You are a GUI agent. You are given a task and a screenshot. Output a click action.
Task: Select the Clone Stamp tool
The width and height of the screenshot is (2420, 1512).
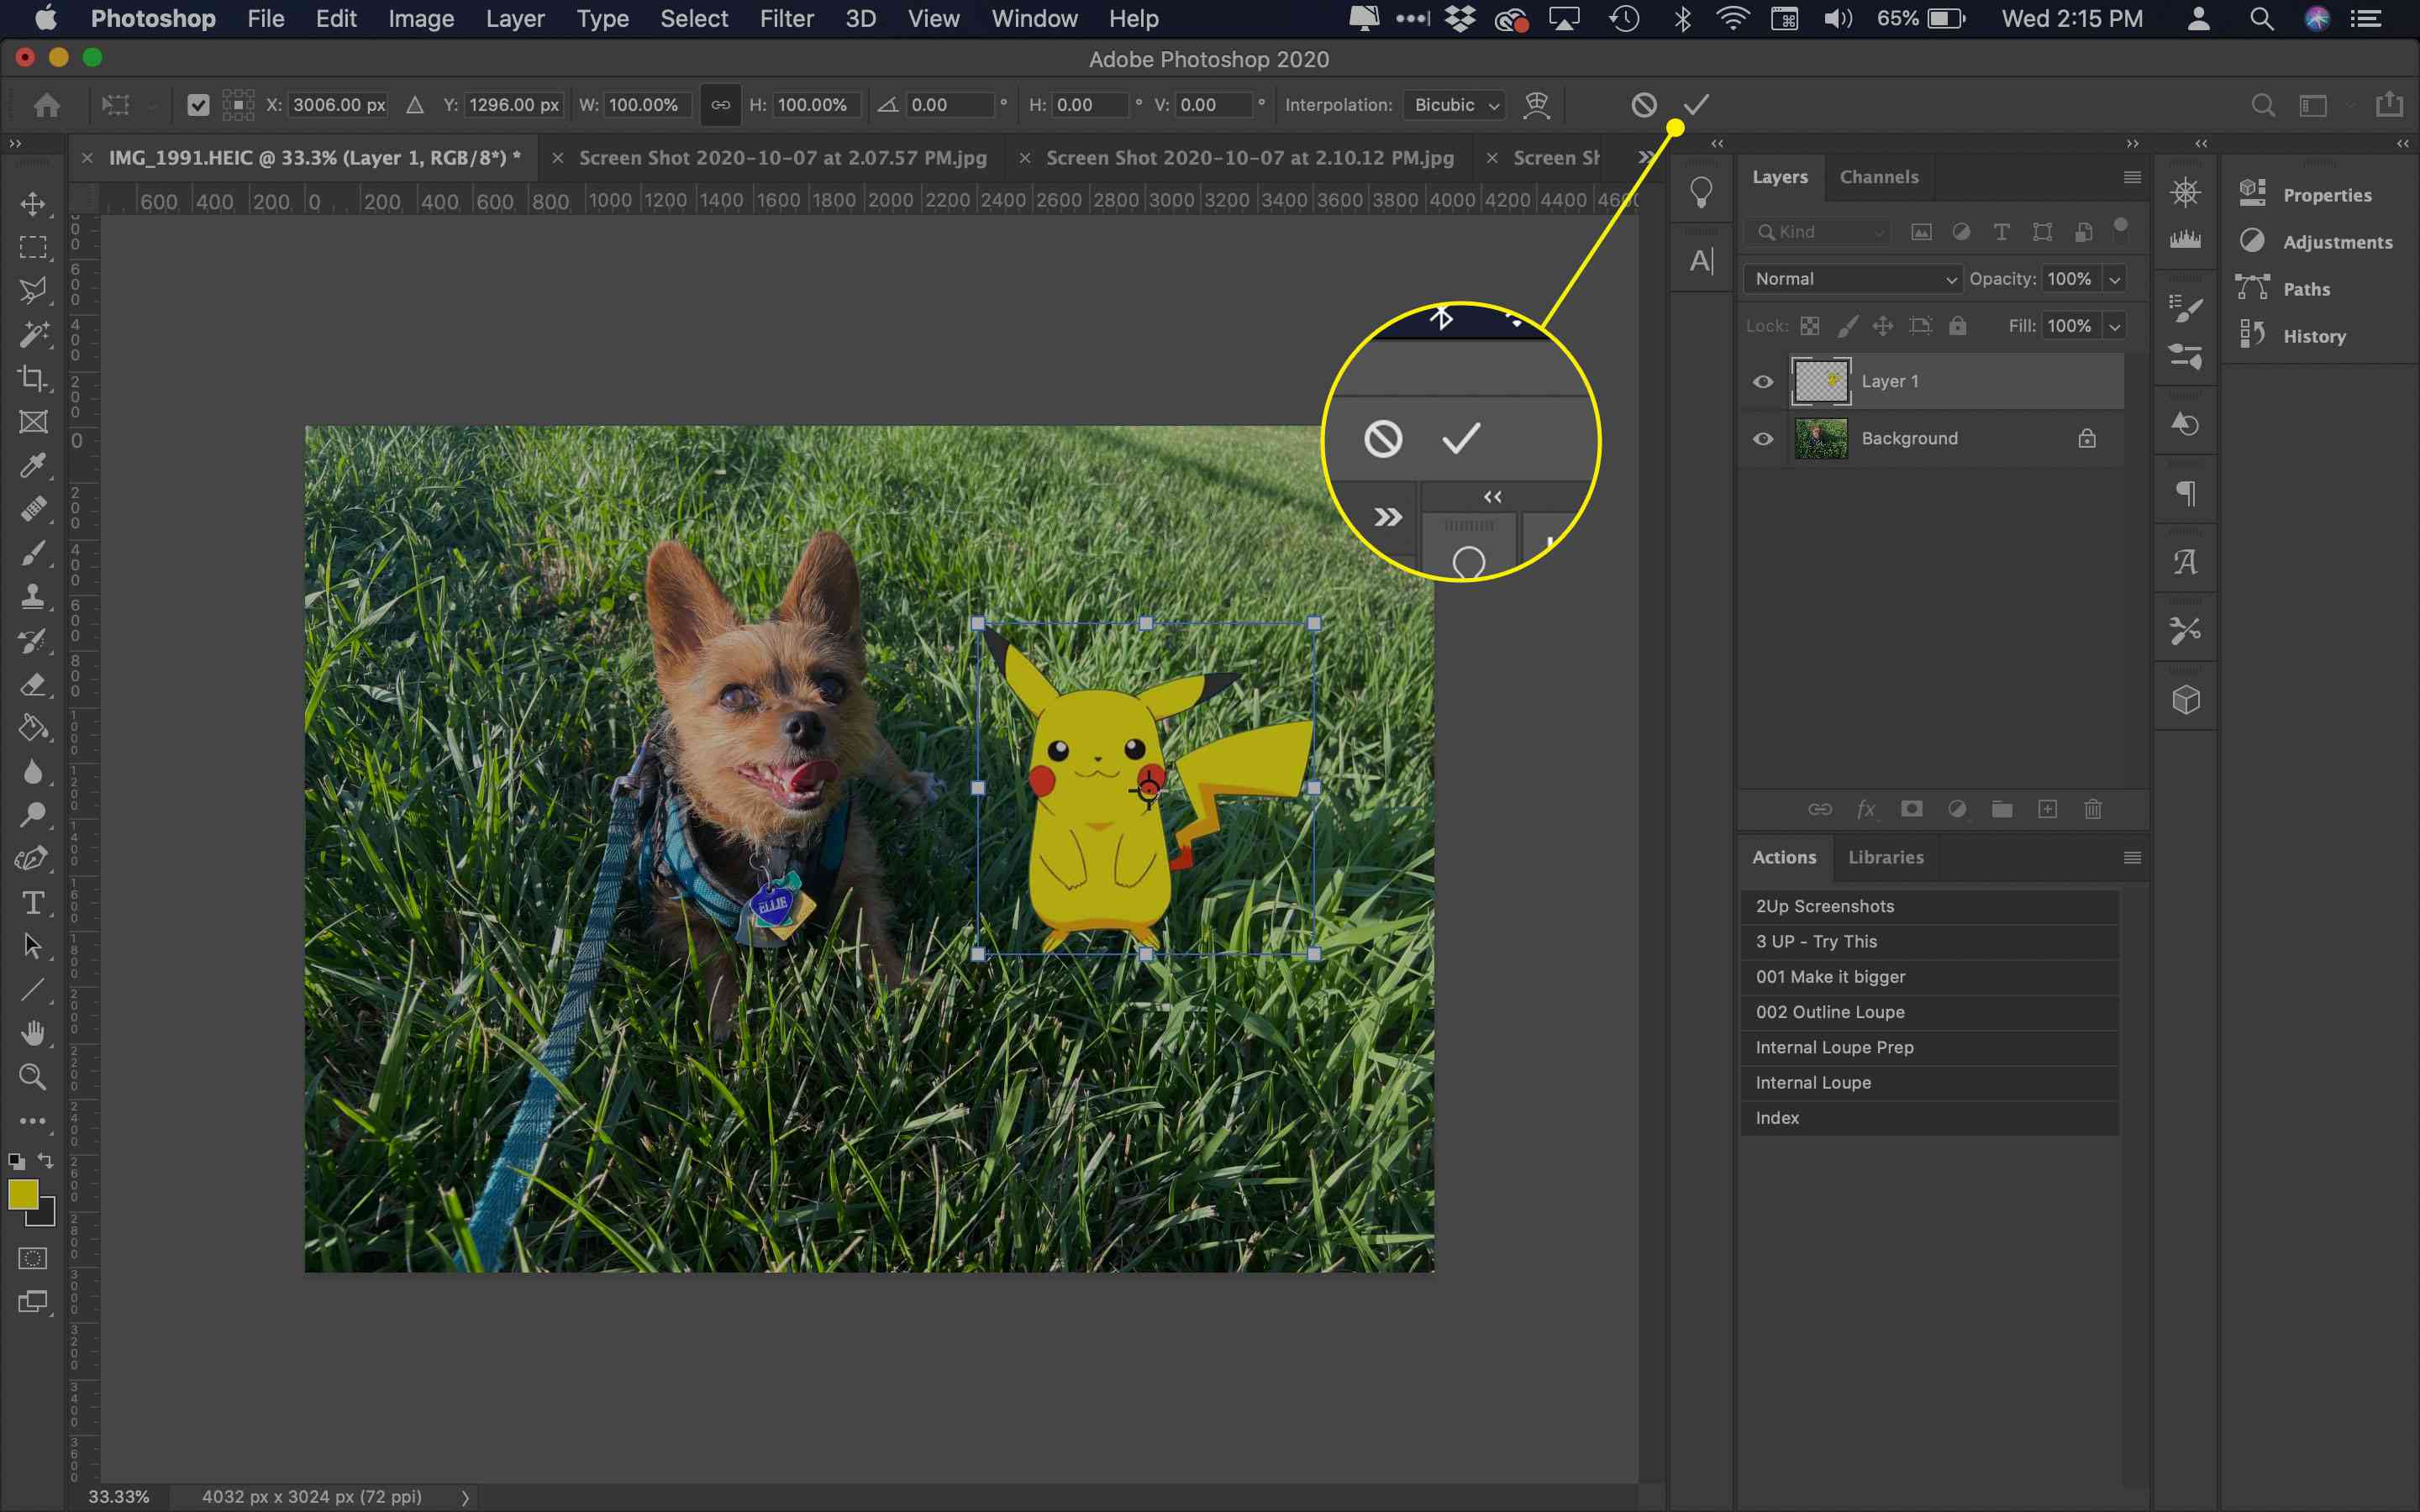tap(33, 597)
